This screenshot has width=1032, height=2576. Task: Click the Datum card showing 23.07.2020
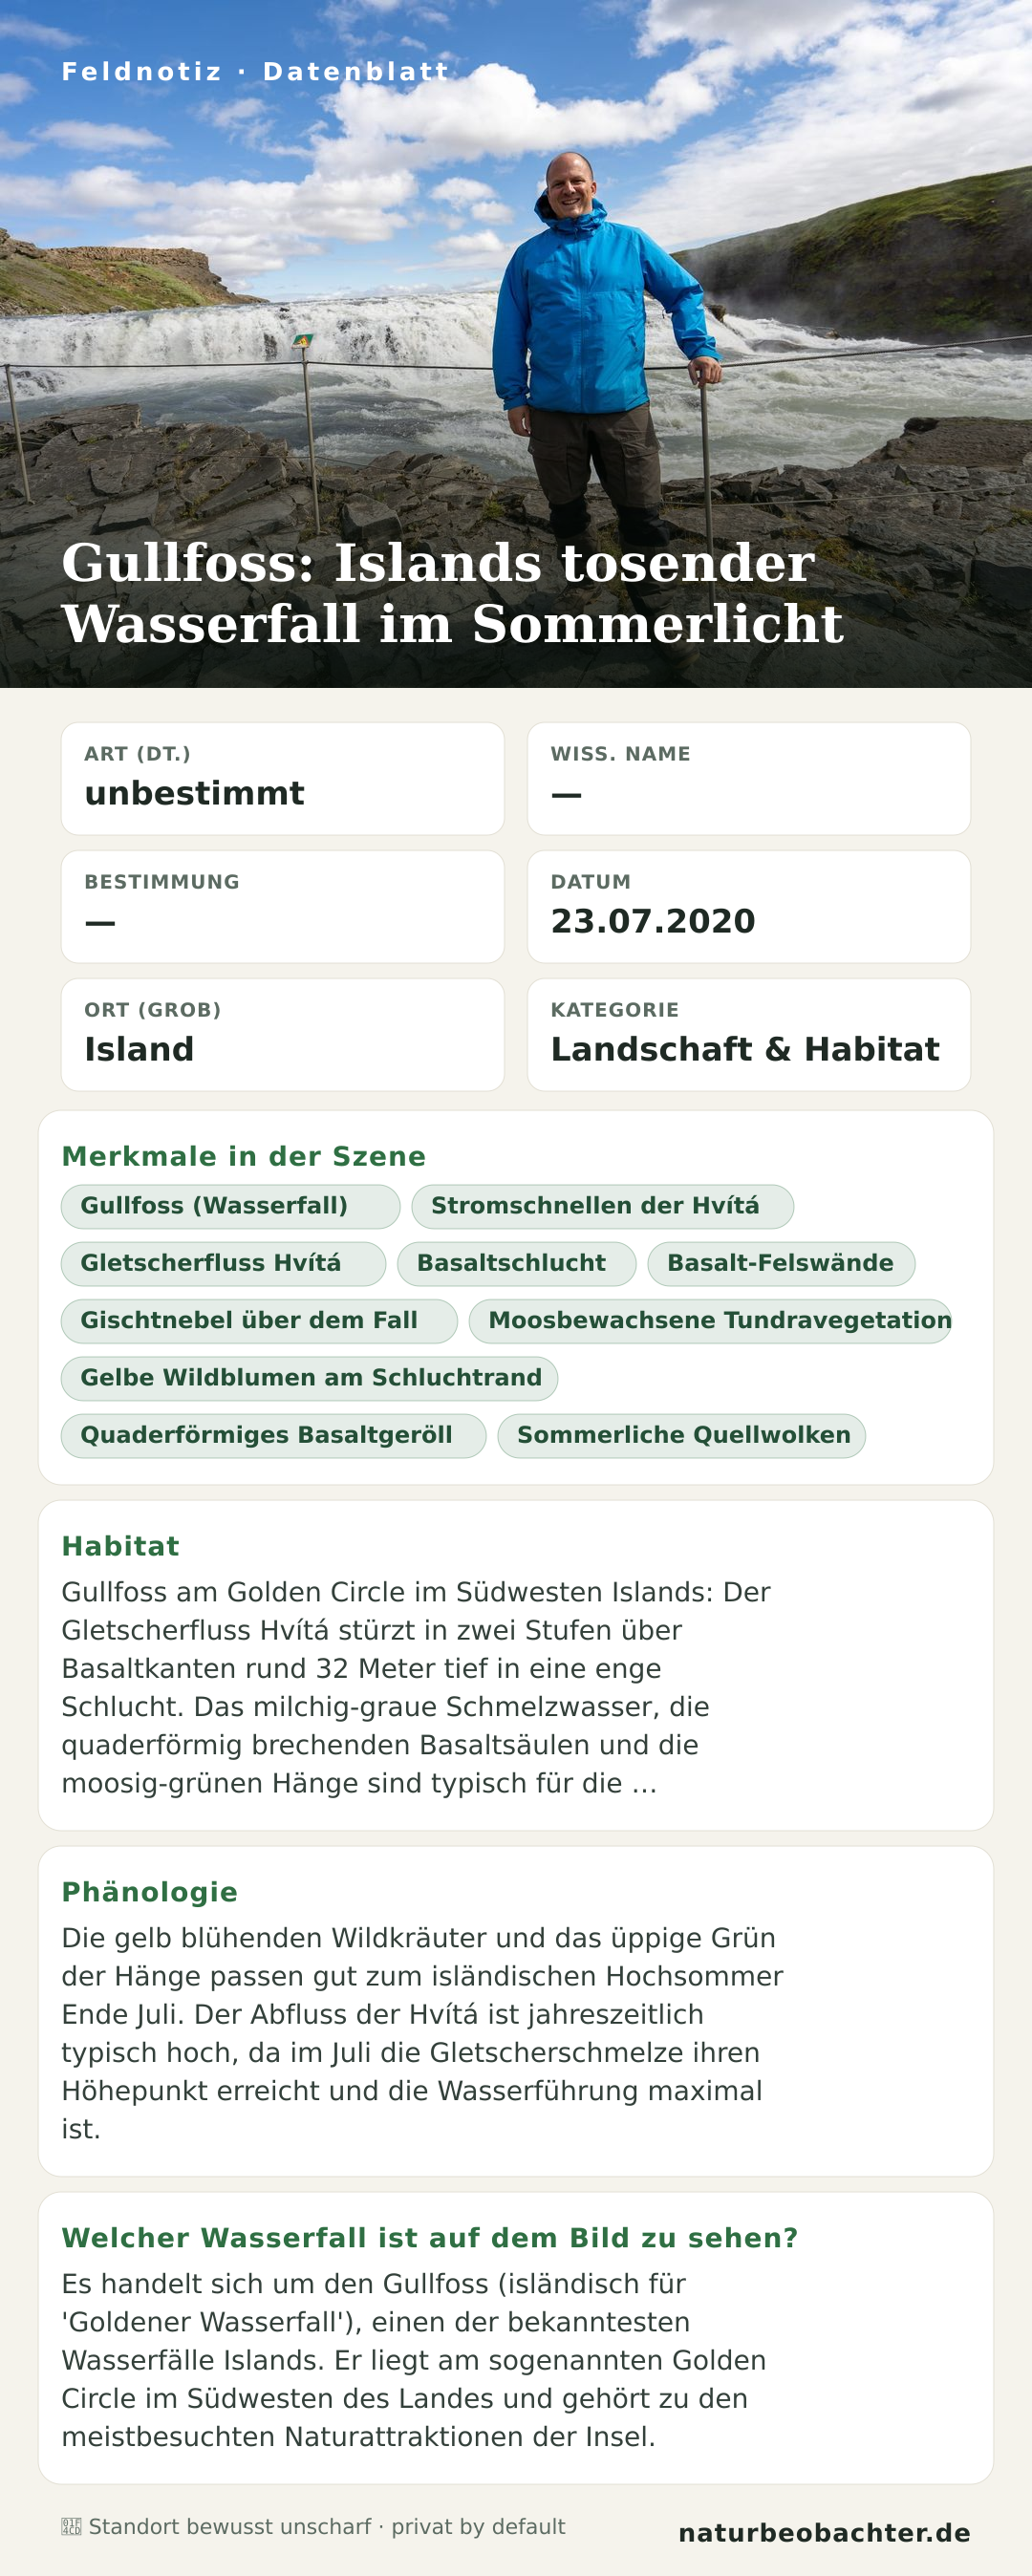point(749,907)
